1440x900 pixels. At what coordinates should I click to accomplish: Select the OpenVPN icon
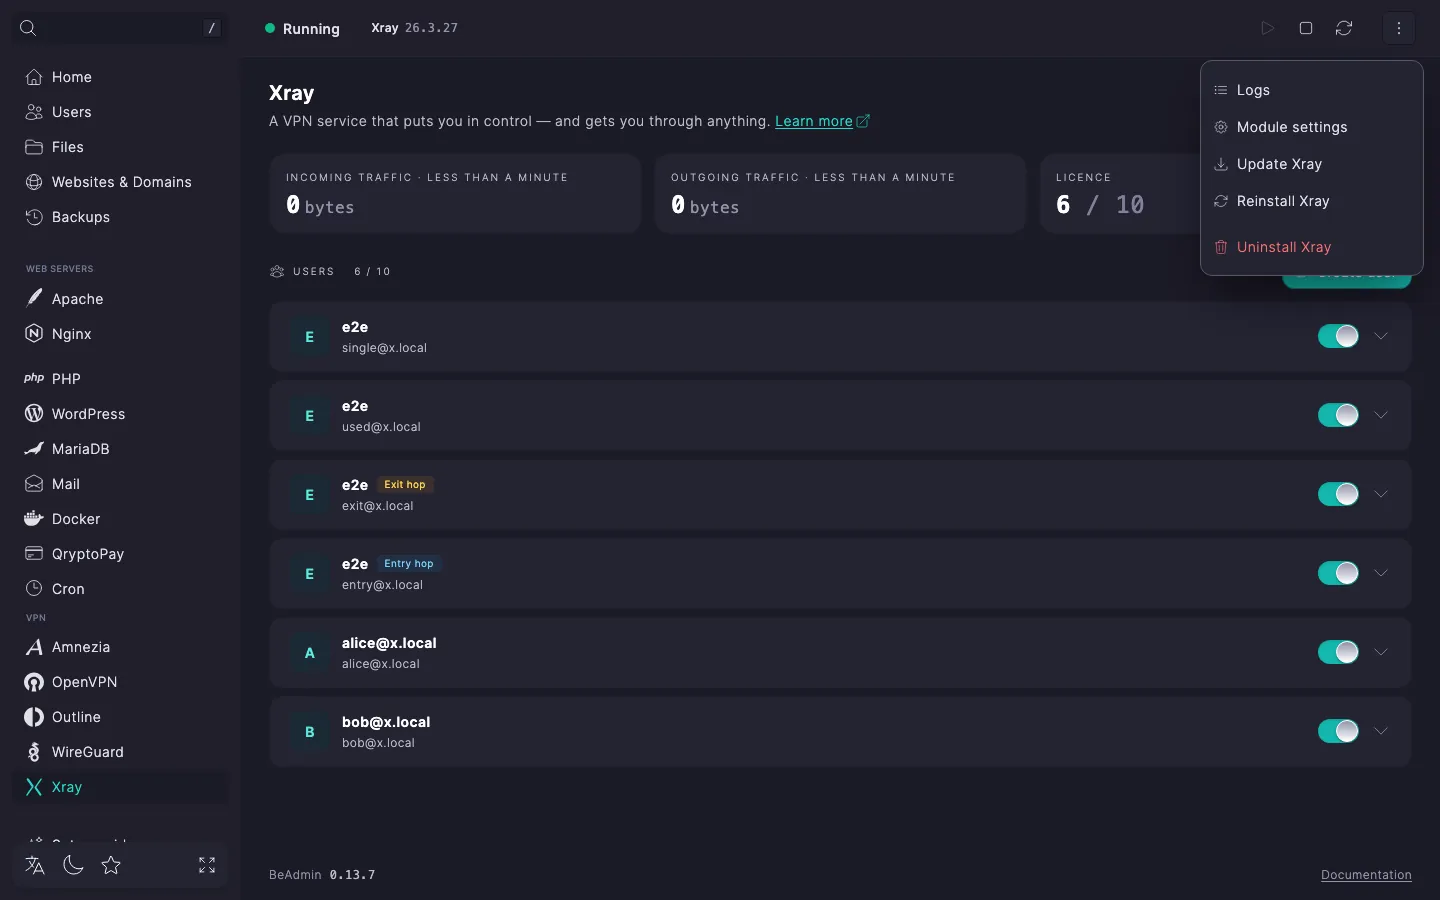click(34, 682)
